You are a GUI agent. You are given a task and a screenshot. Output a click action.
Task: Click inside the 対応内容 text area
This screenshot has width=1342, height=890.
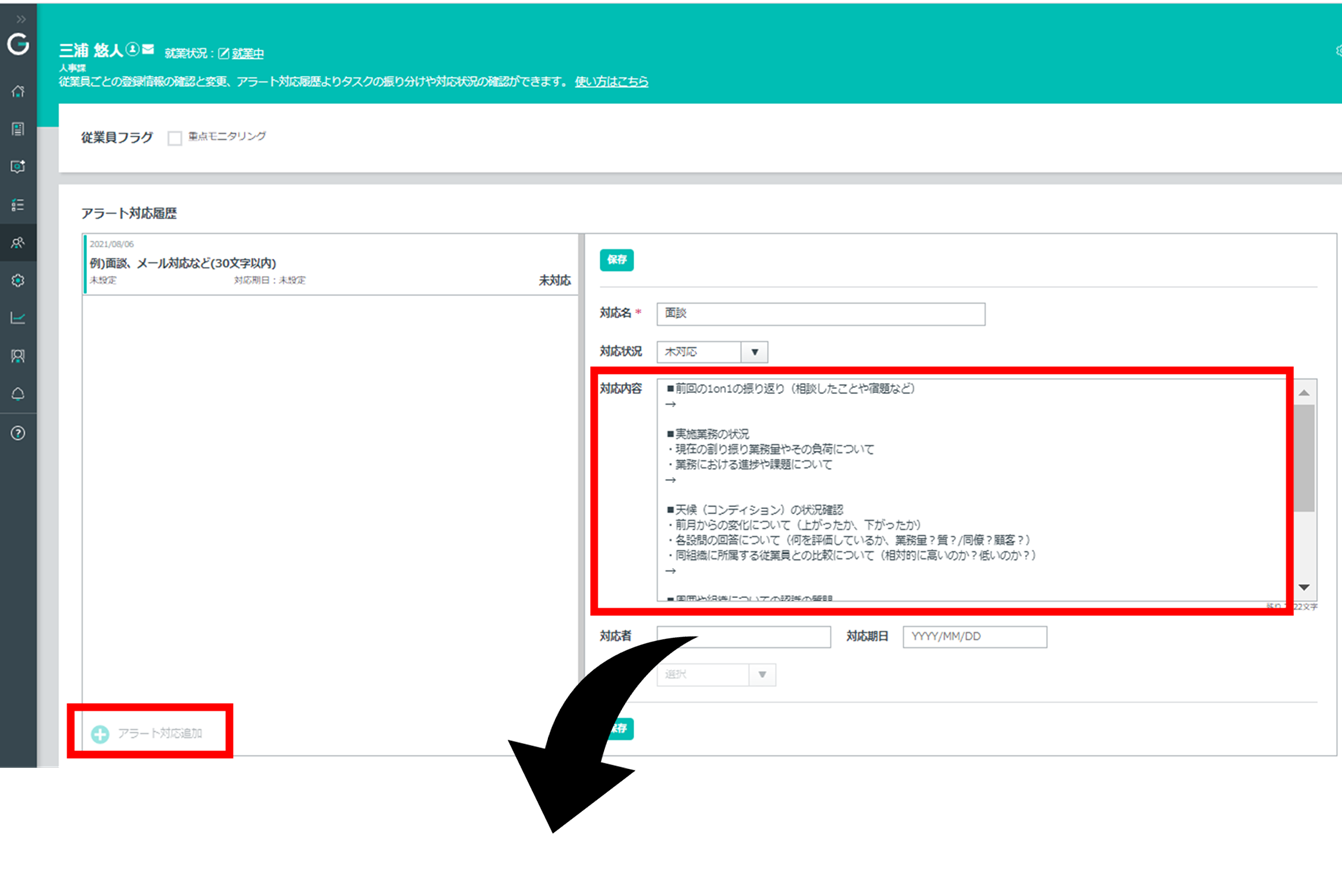click(973, 490)
